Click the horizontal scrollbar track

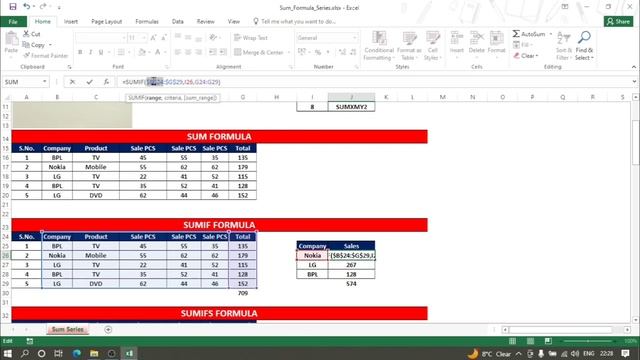click(566, 329)
